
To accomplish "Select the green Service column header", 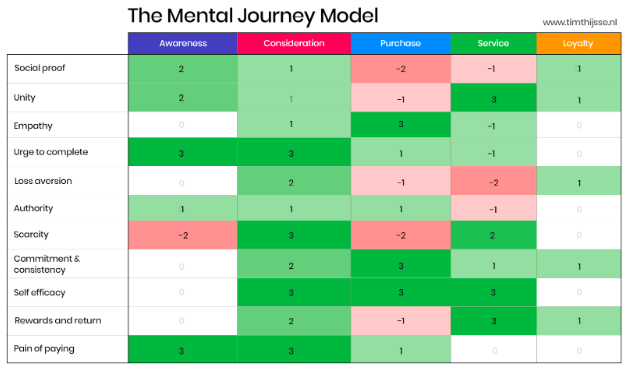I will coord(493,43).
